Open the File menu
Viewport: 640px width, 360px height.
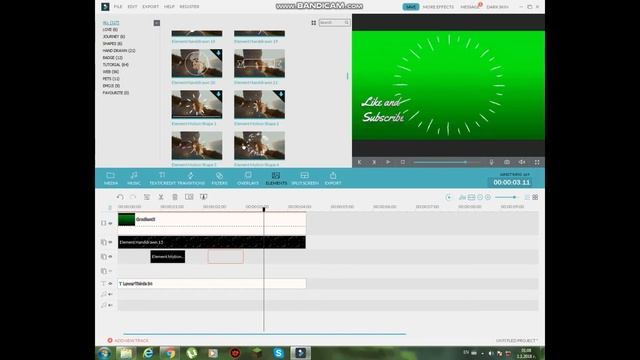118,7
